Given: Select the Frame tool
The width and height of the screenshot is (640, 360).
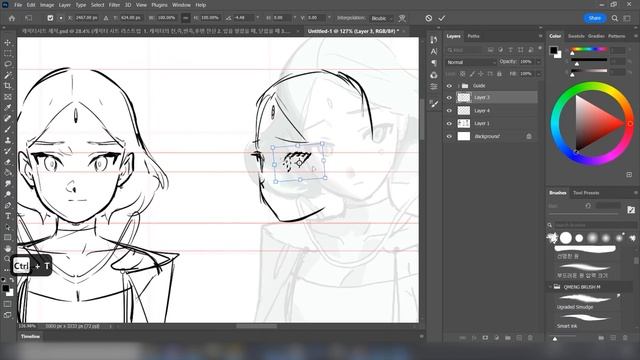Looking at the screenshot, I should pyautogui.click(x=7, y=97).
